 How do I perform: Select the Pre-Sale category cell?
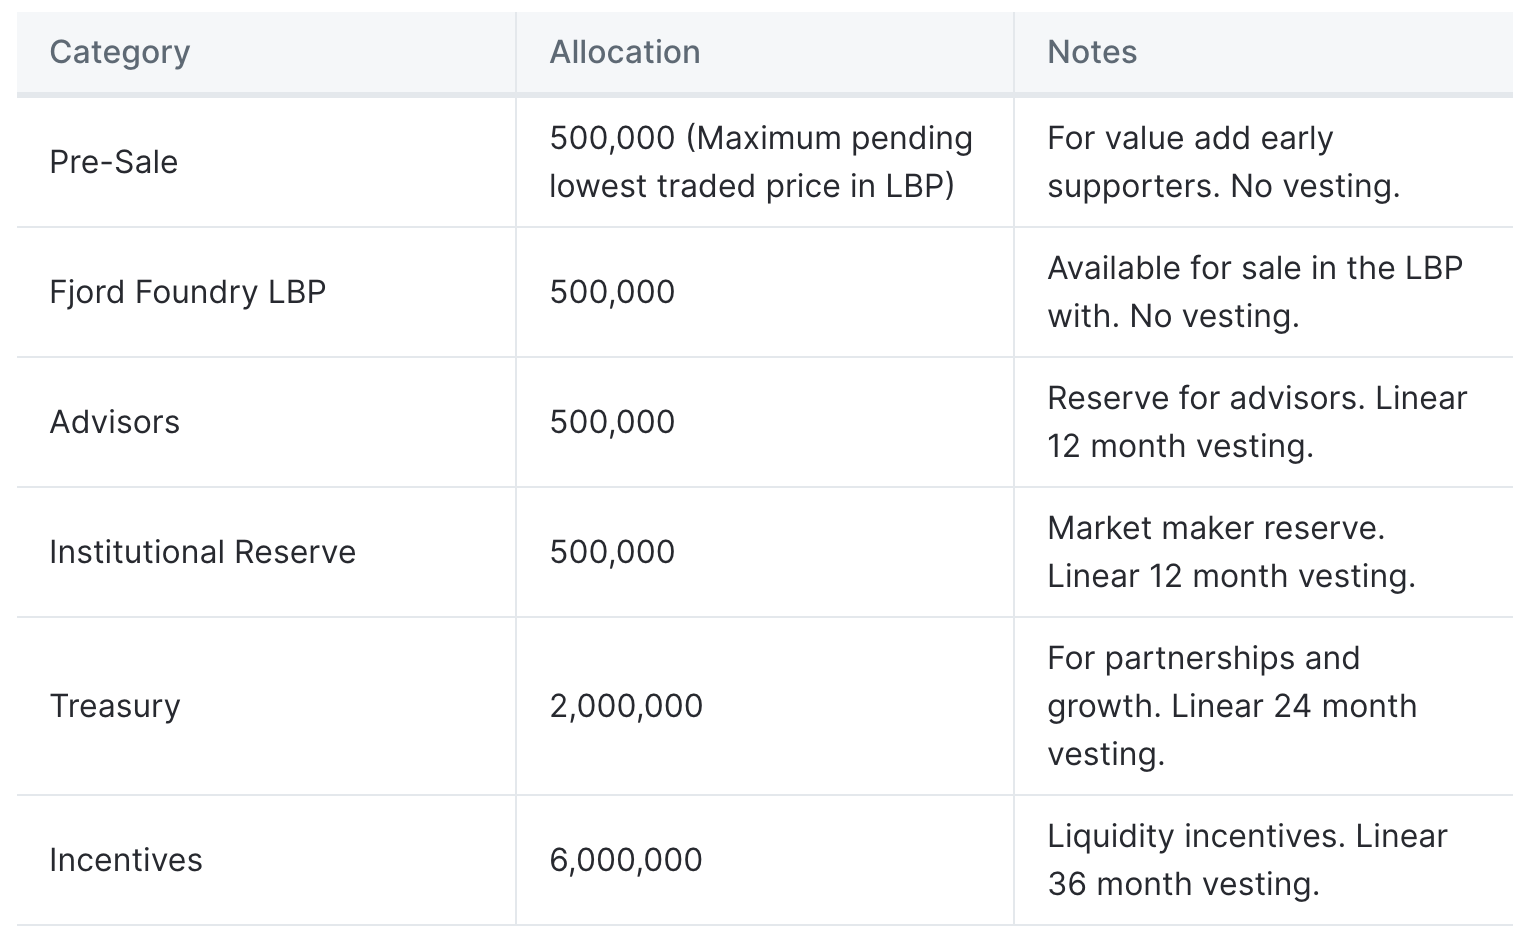coord(114,162)
